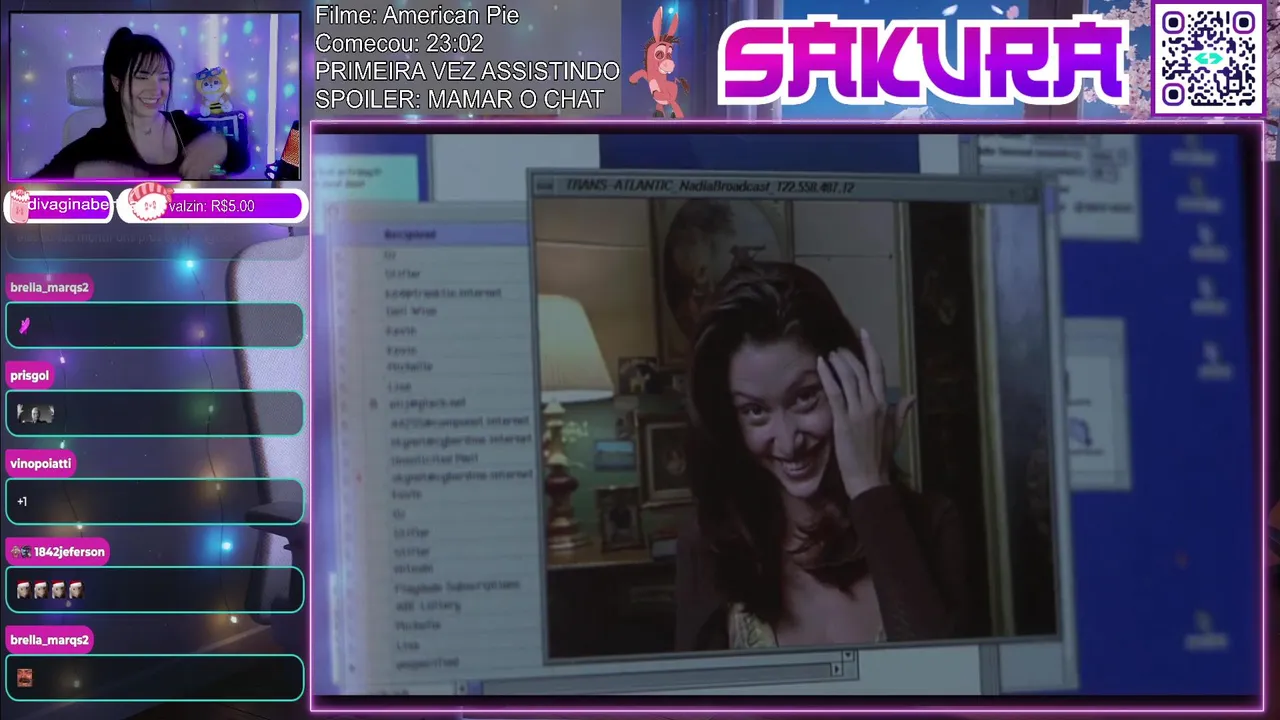Click the SAKURA logo banner
This screenshot has height=720, width=1280.
tap(922, 61)
